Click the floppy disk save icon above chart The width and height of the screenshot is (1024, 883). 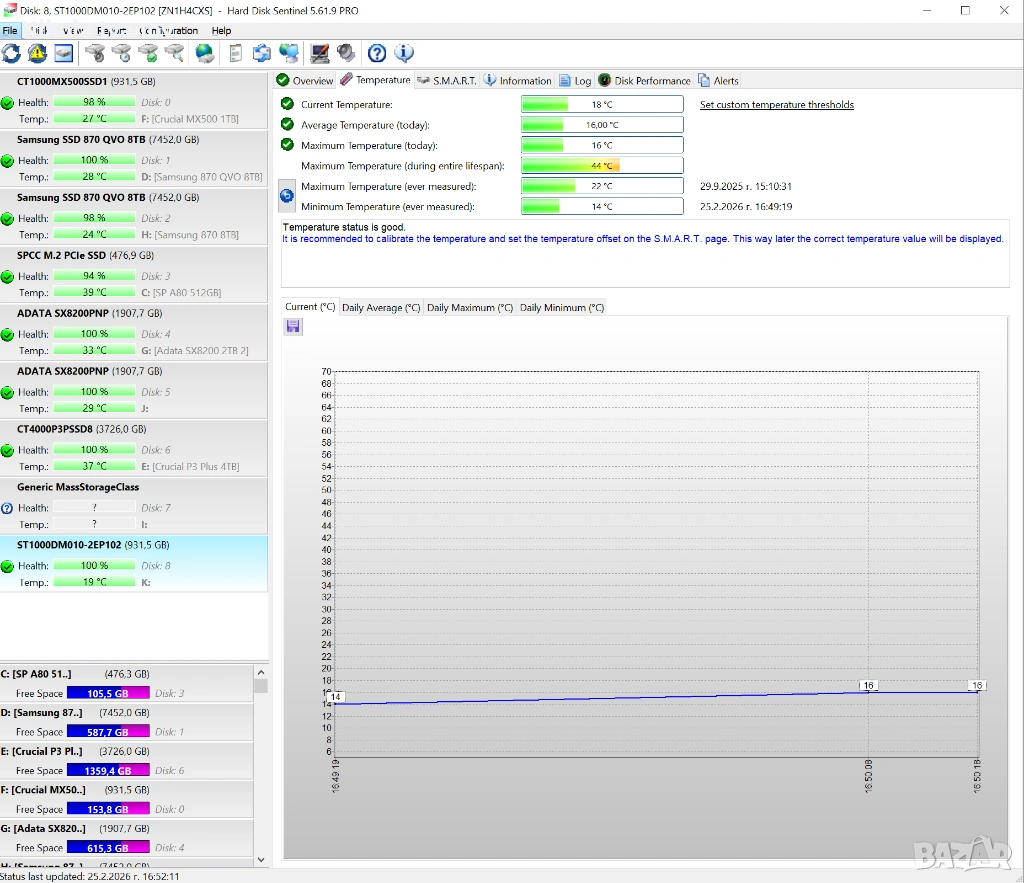pos(293,327)
